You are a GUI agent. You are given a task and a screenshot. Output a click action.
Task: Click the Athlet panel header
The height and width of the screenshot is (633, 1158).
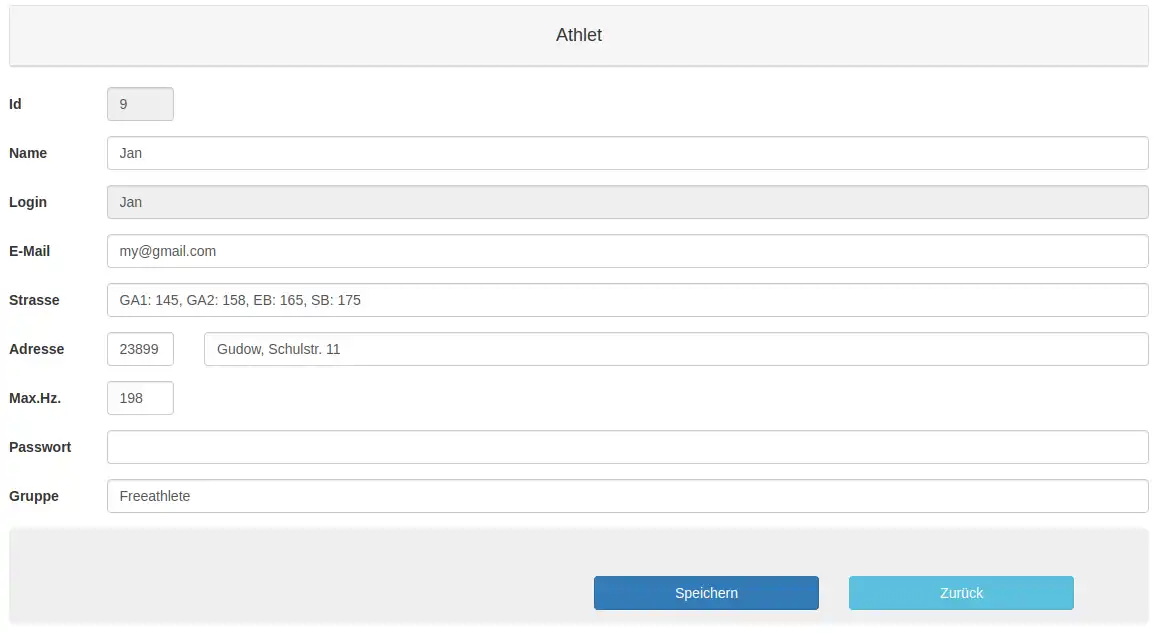579,36
